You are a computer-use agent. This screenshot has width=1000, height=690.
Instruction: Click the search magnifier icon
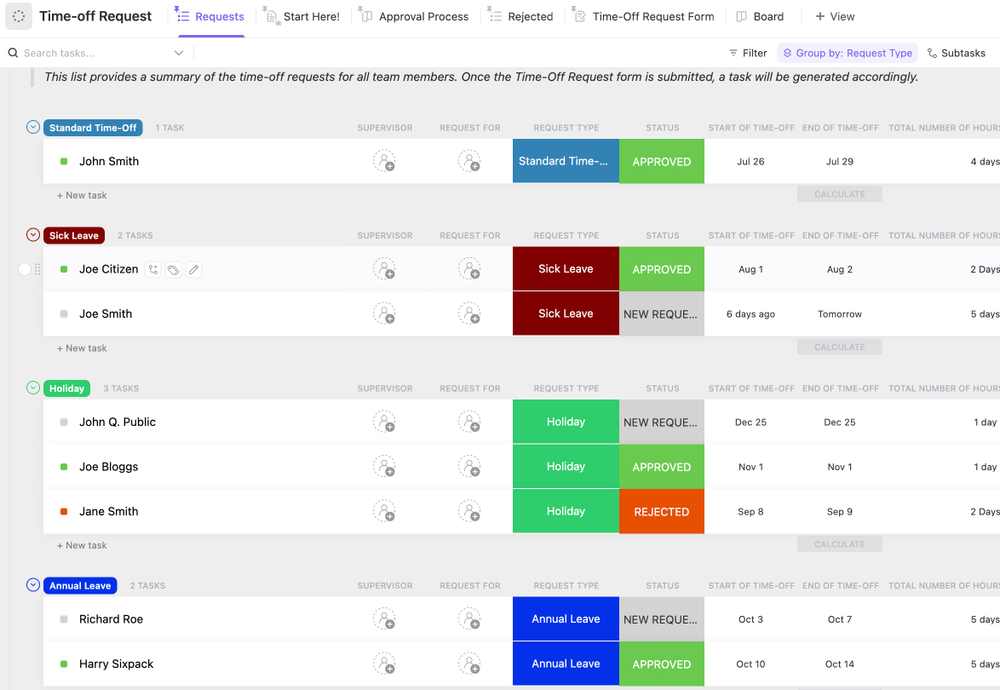13,53
